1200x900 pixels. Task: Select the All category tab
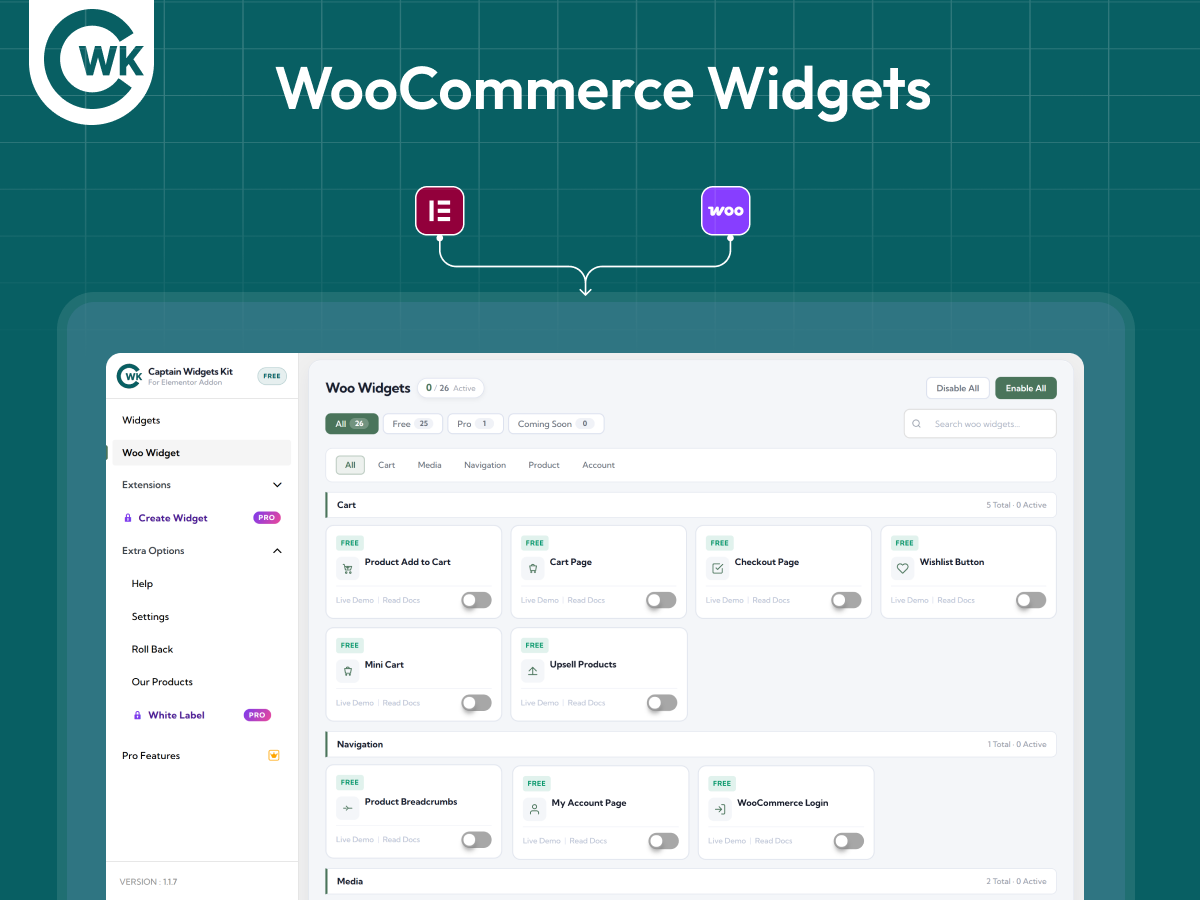tap(350, 465)
